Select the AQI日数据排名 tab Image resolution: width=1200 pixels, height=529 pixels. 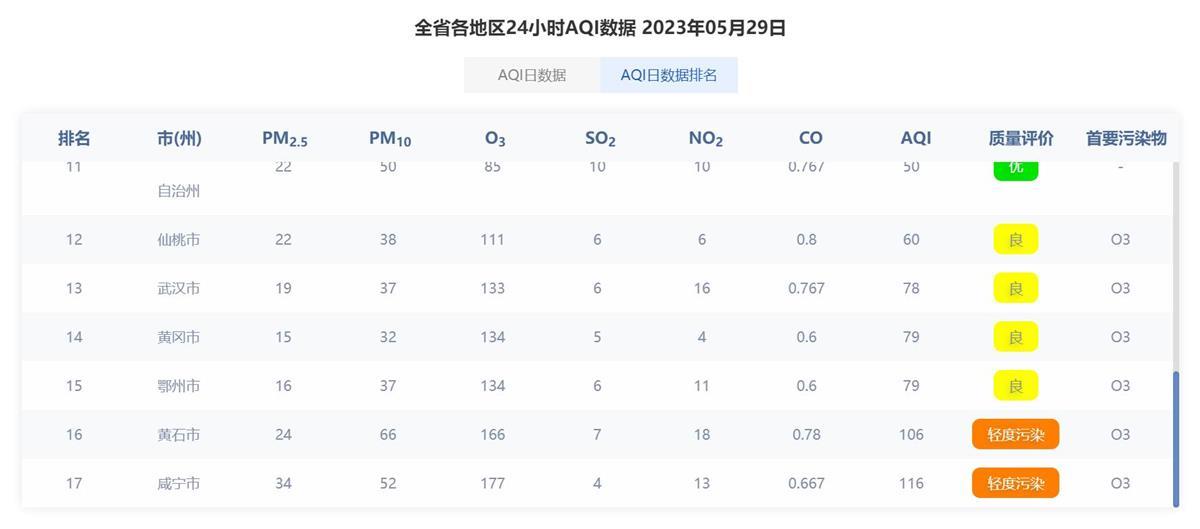click(x=669, y=75)
